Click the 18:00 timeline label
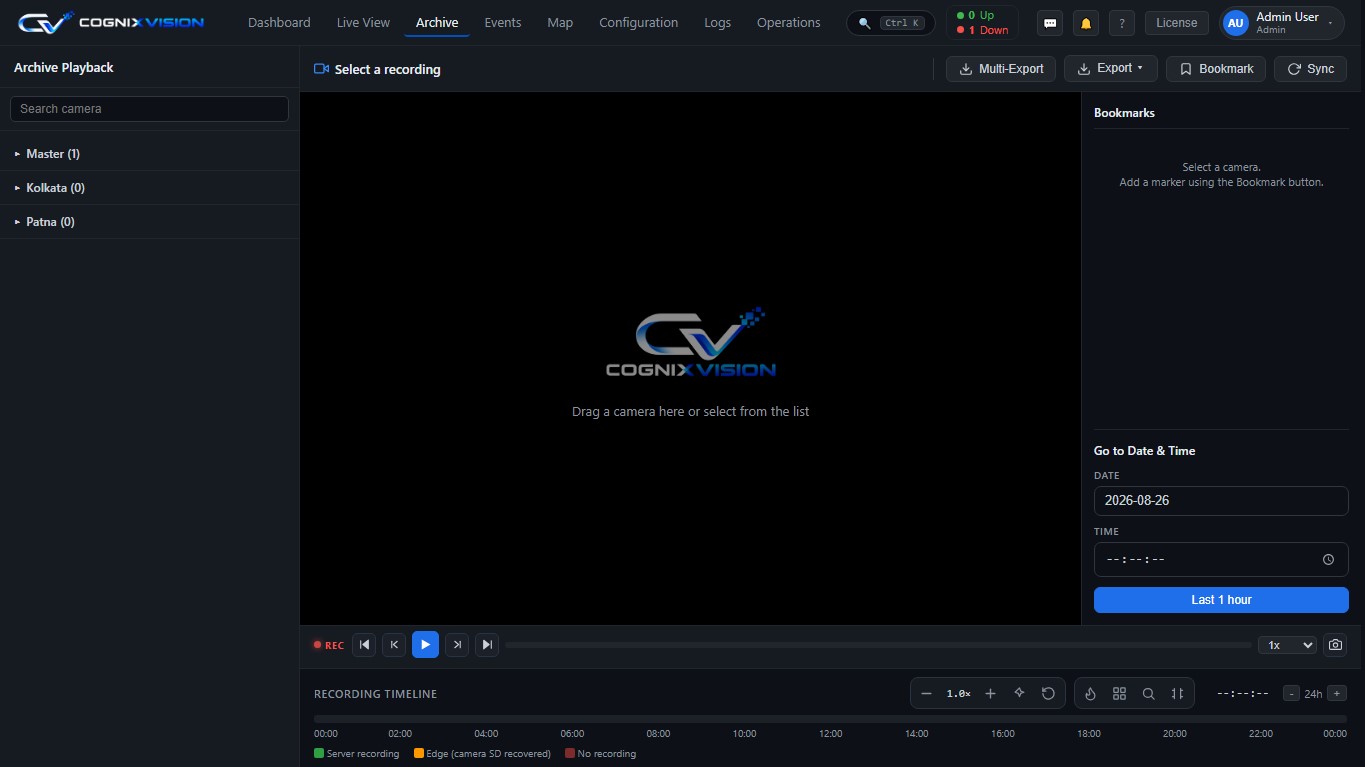The image size is (1365, 767). tap(1088, 734)
